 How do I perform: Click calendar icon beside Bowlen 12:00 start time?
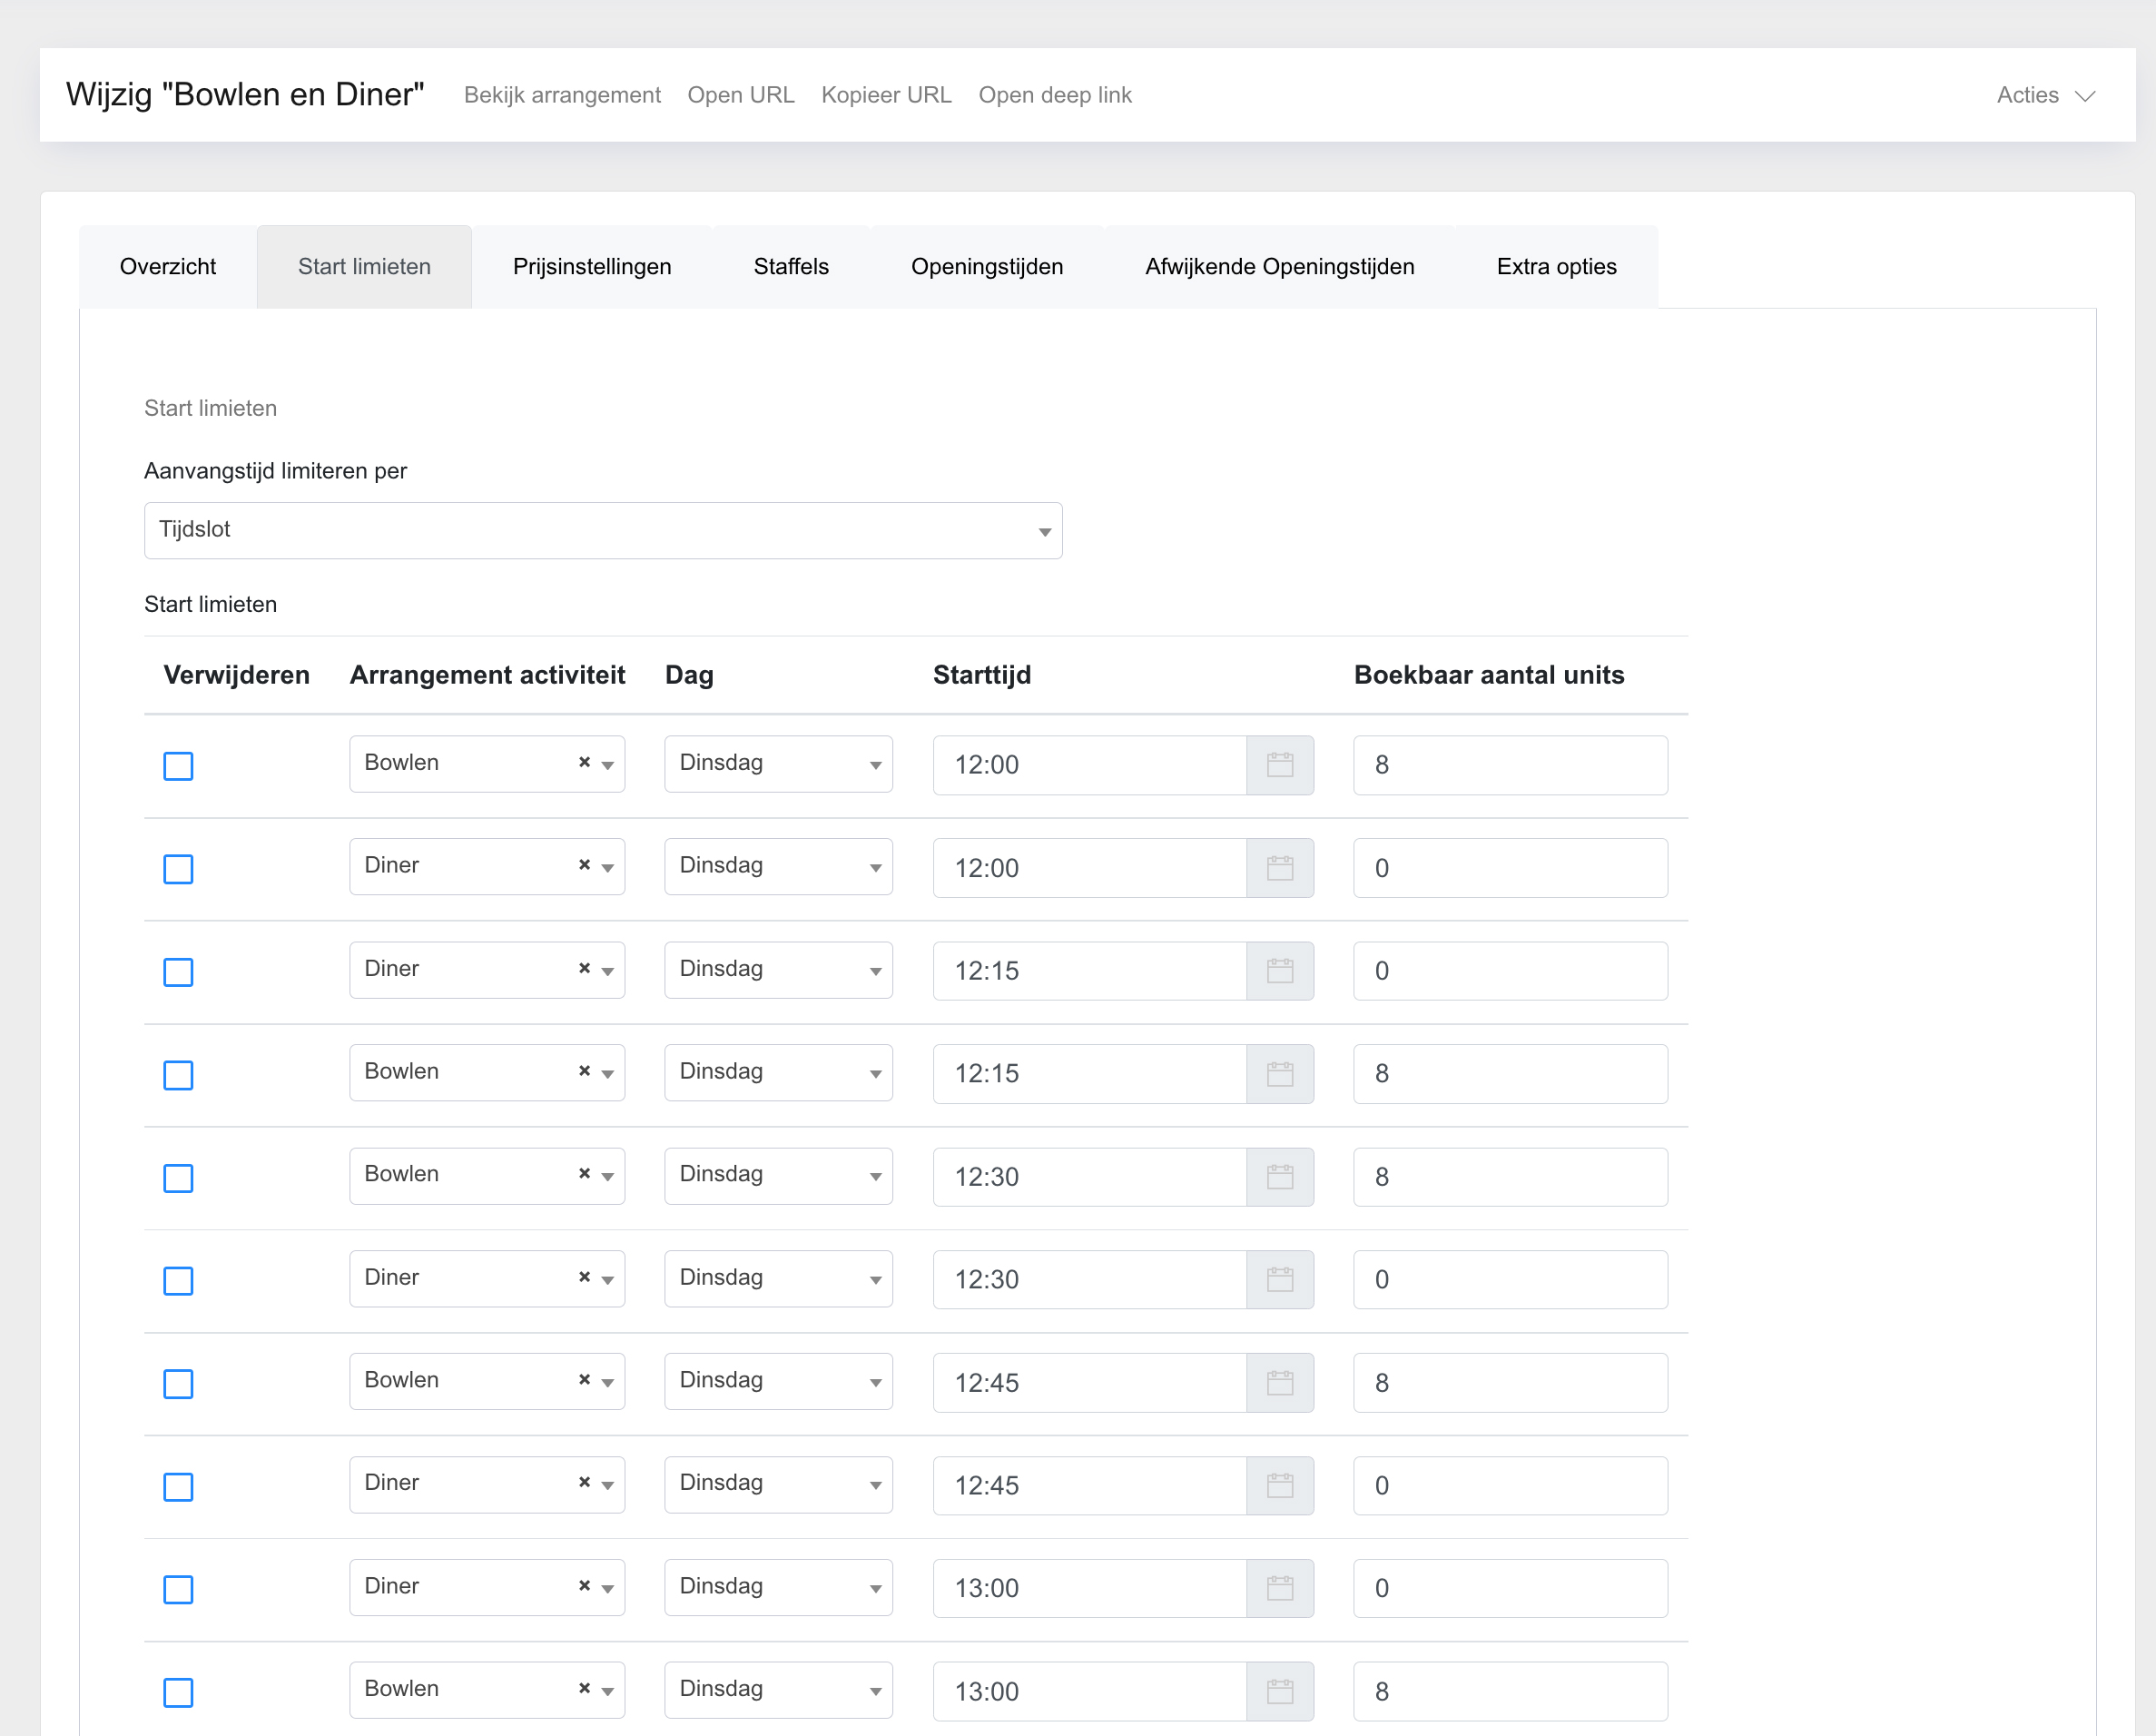1279,765
